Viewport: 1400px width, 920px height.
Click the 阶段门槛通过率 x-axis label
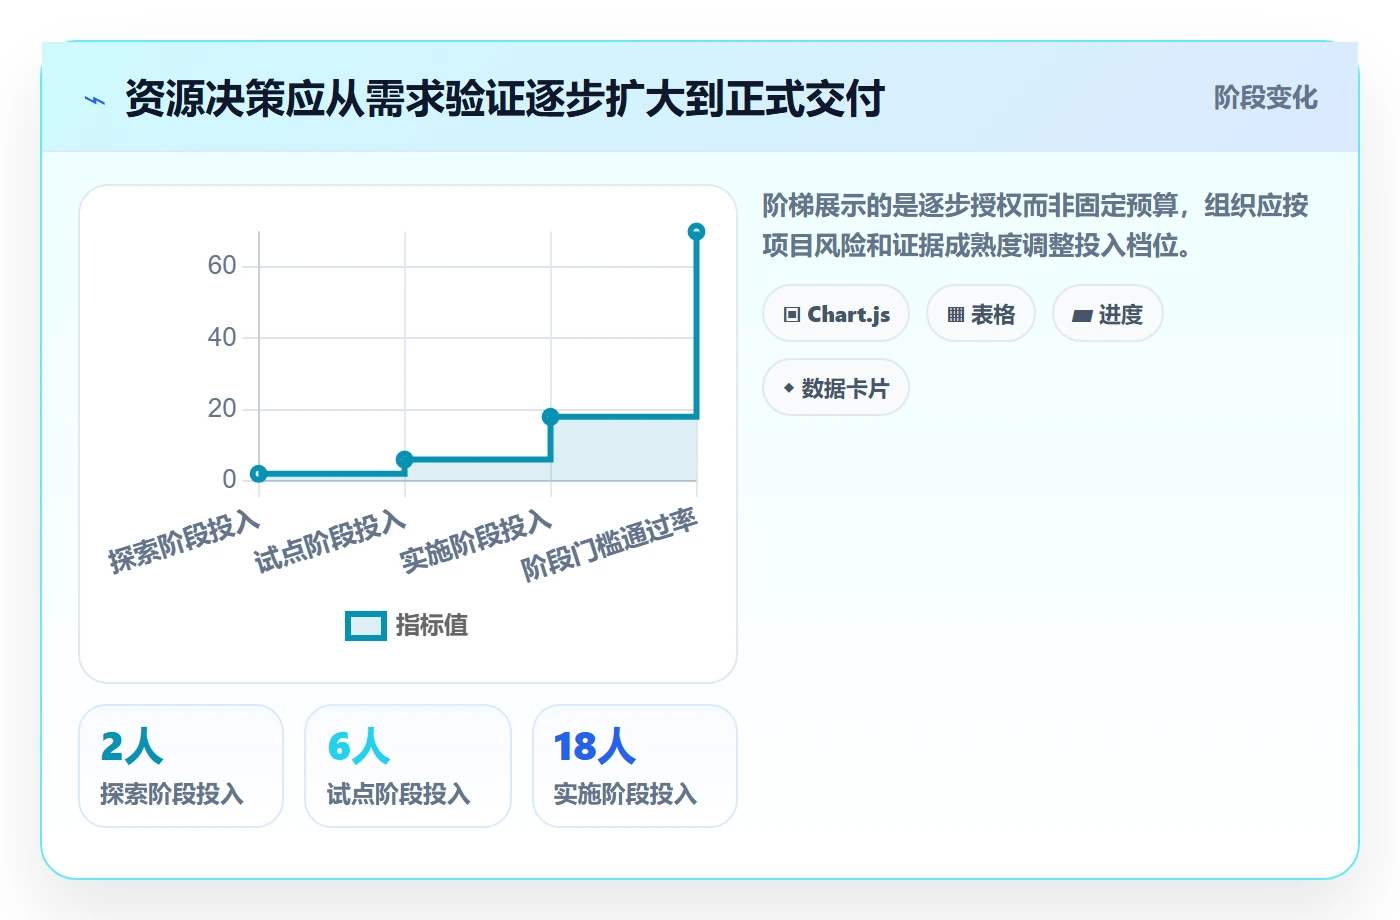tap(610, 545)
